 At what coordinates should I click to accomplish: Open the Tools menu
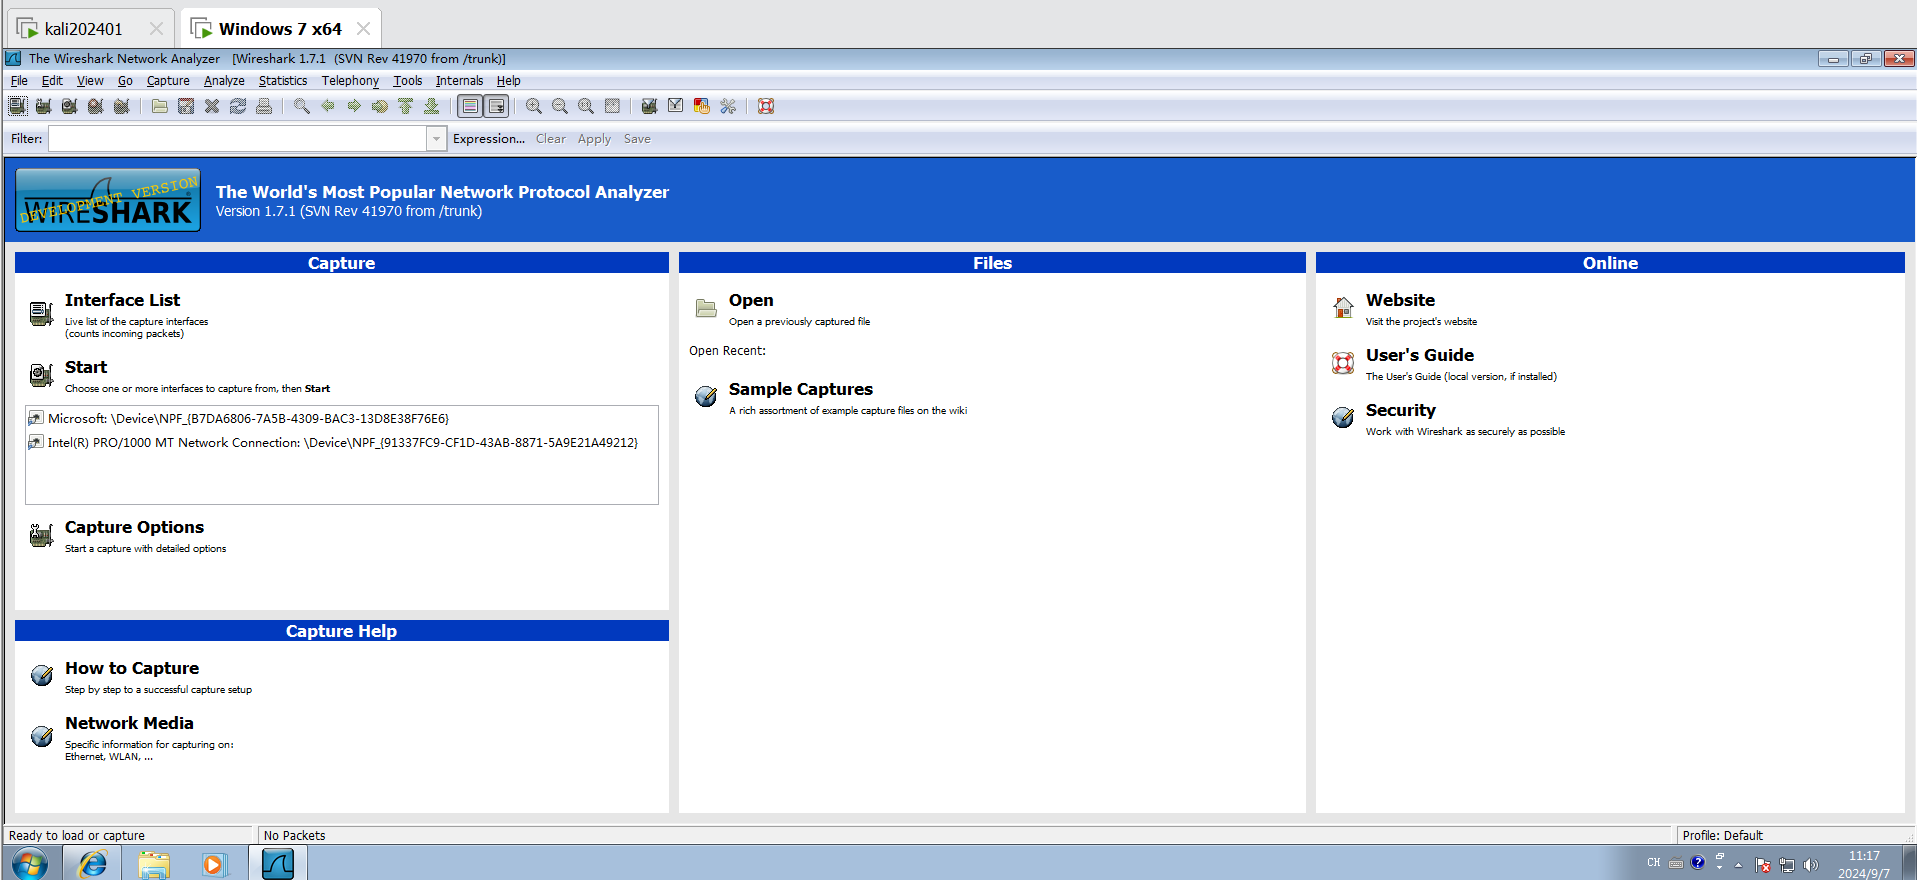click(x=407, y=81)
